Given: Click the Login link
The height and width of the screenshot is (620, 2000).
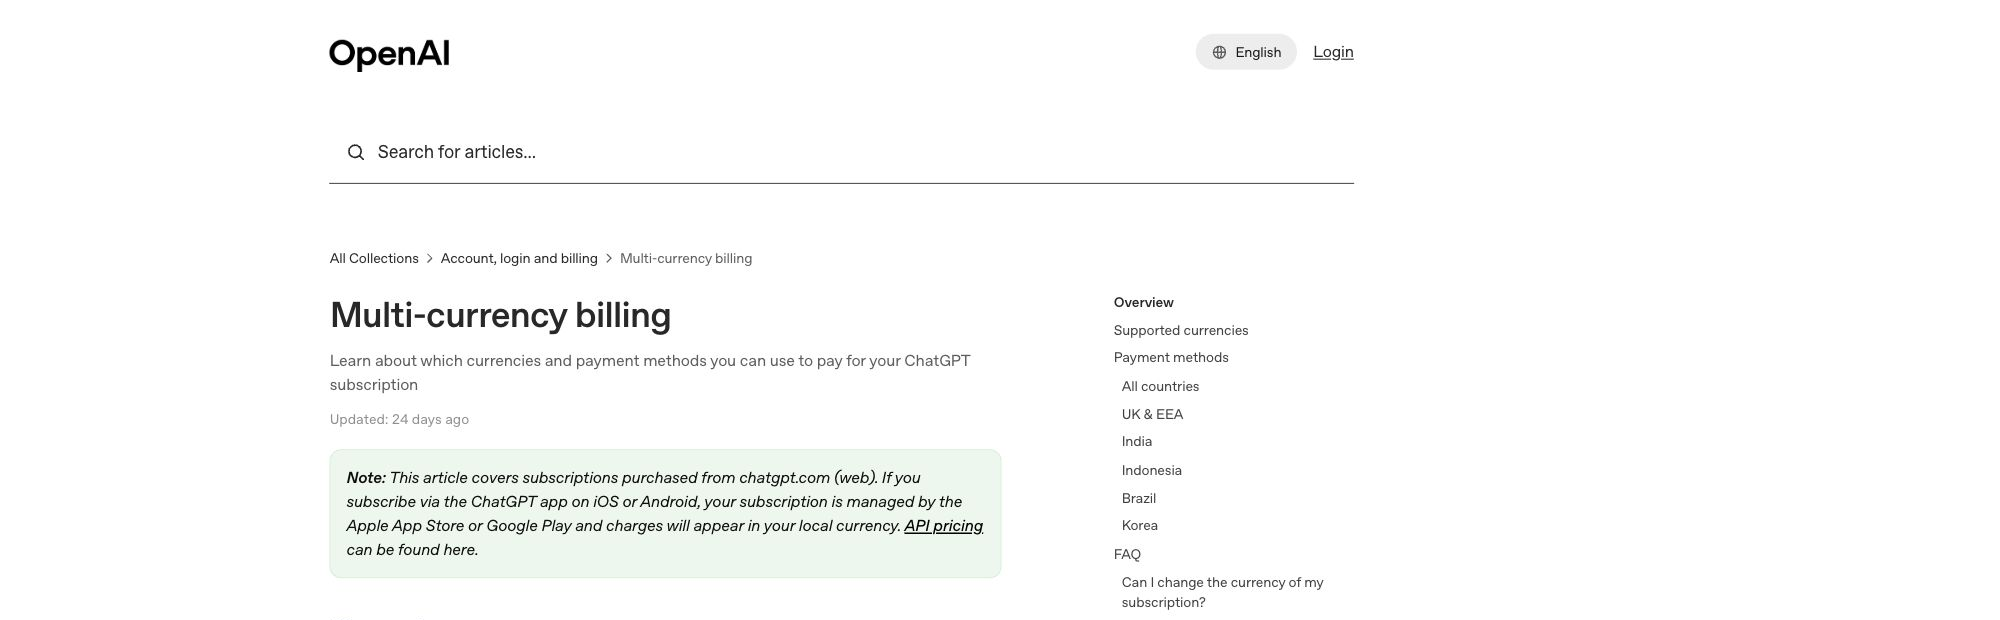Looking at the screenshot, I should click(1333, 52).
